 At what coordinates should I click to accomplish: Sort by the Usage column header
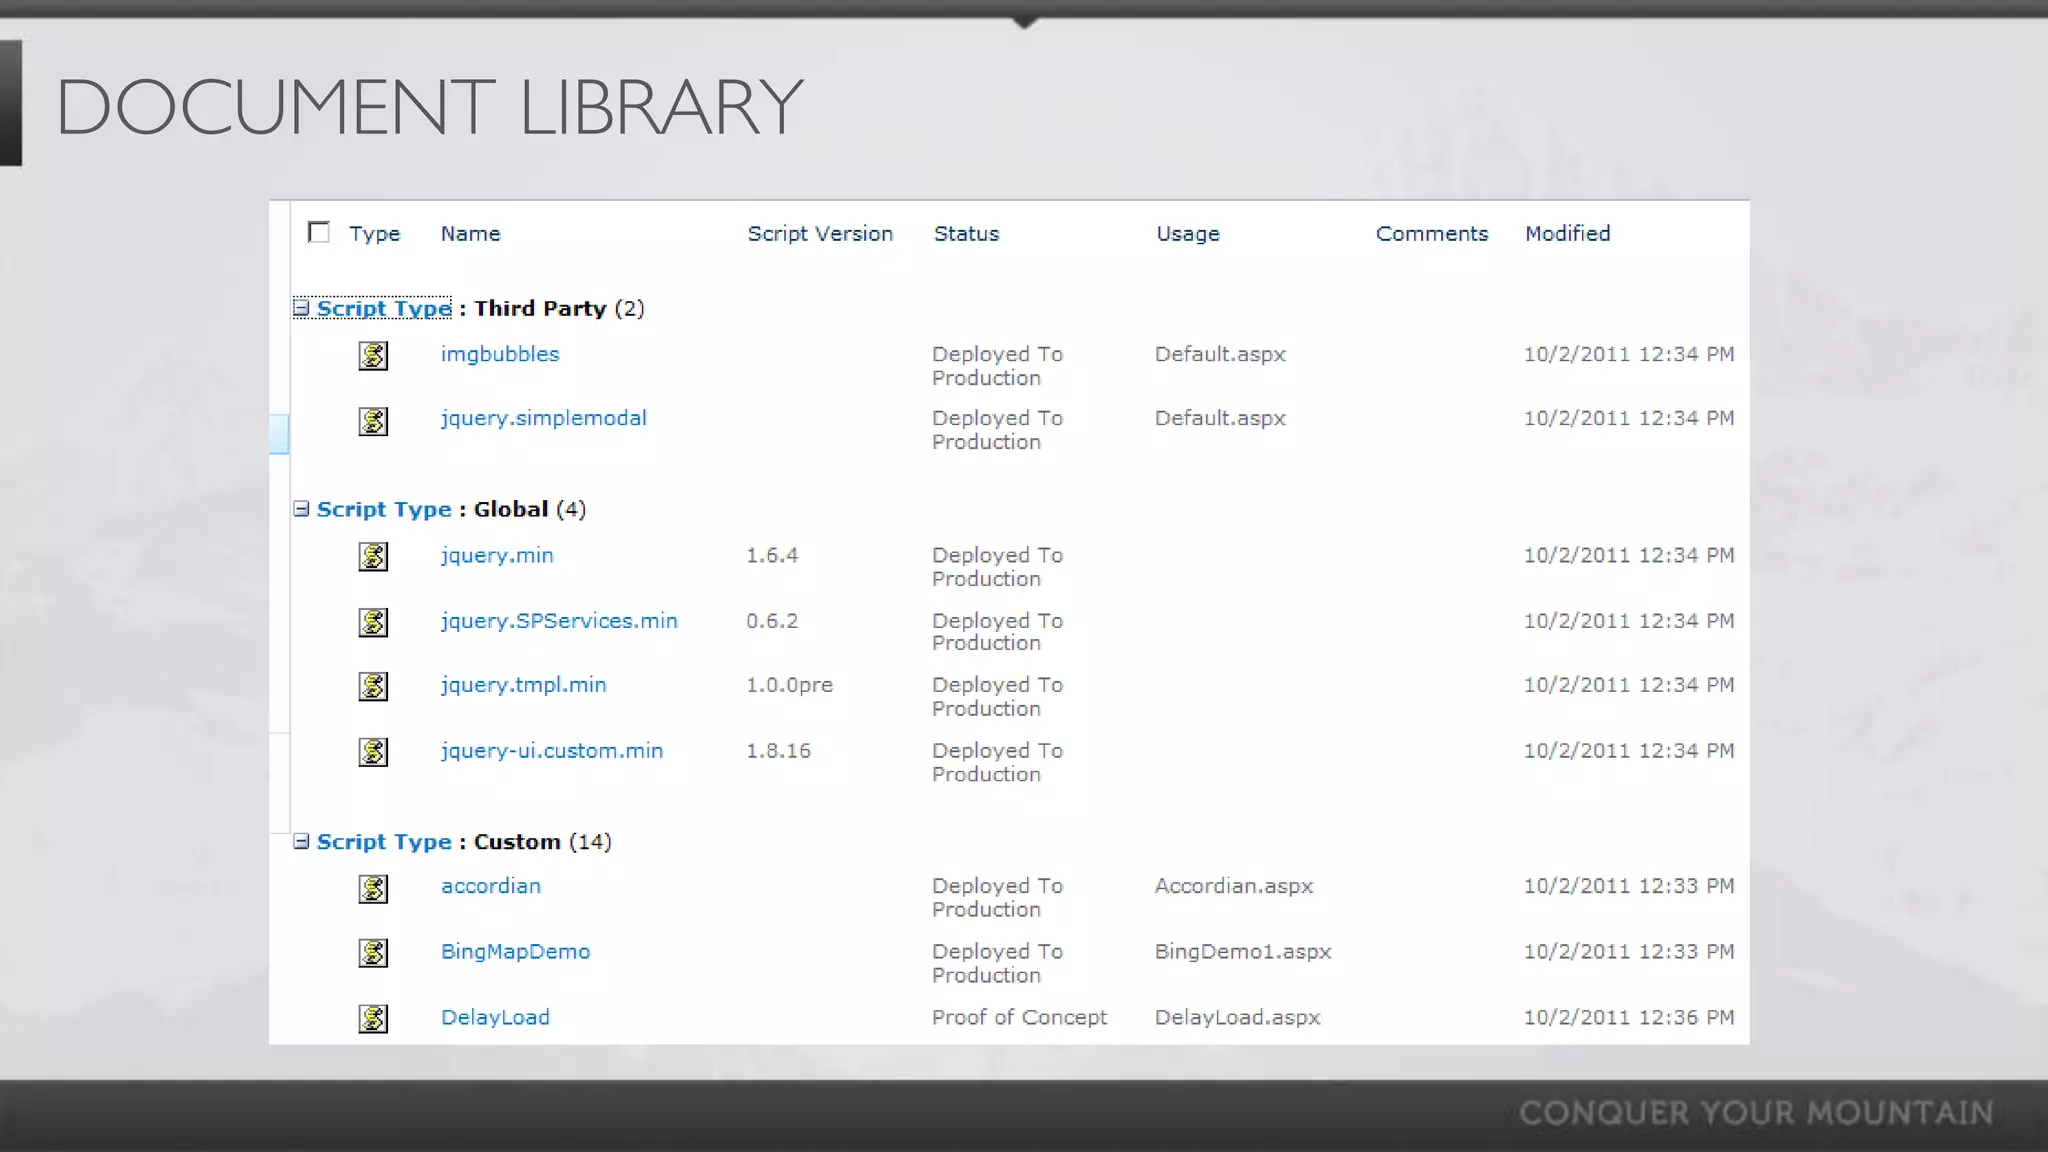point(1188,234)
